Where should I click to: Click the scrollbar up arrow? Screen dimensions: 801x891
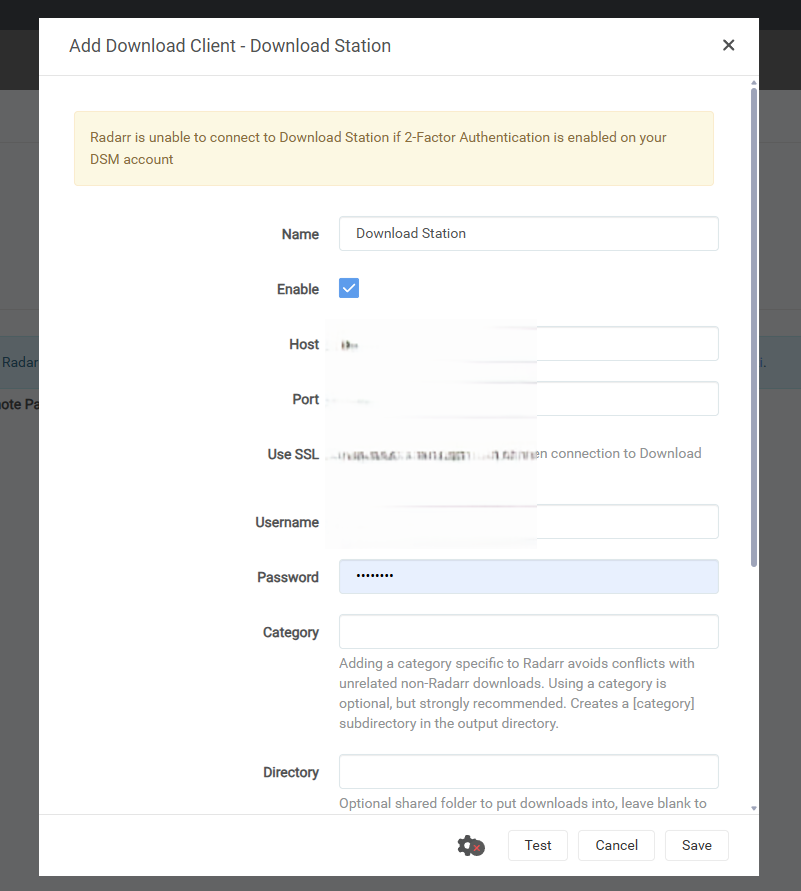pyautogui.click(x=754, y=83)
